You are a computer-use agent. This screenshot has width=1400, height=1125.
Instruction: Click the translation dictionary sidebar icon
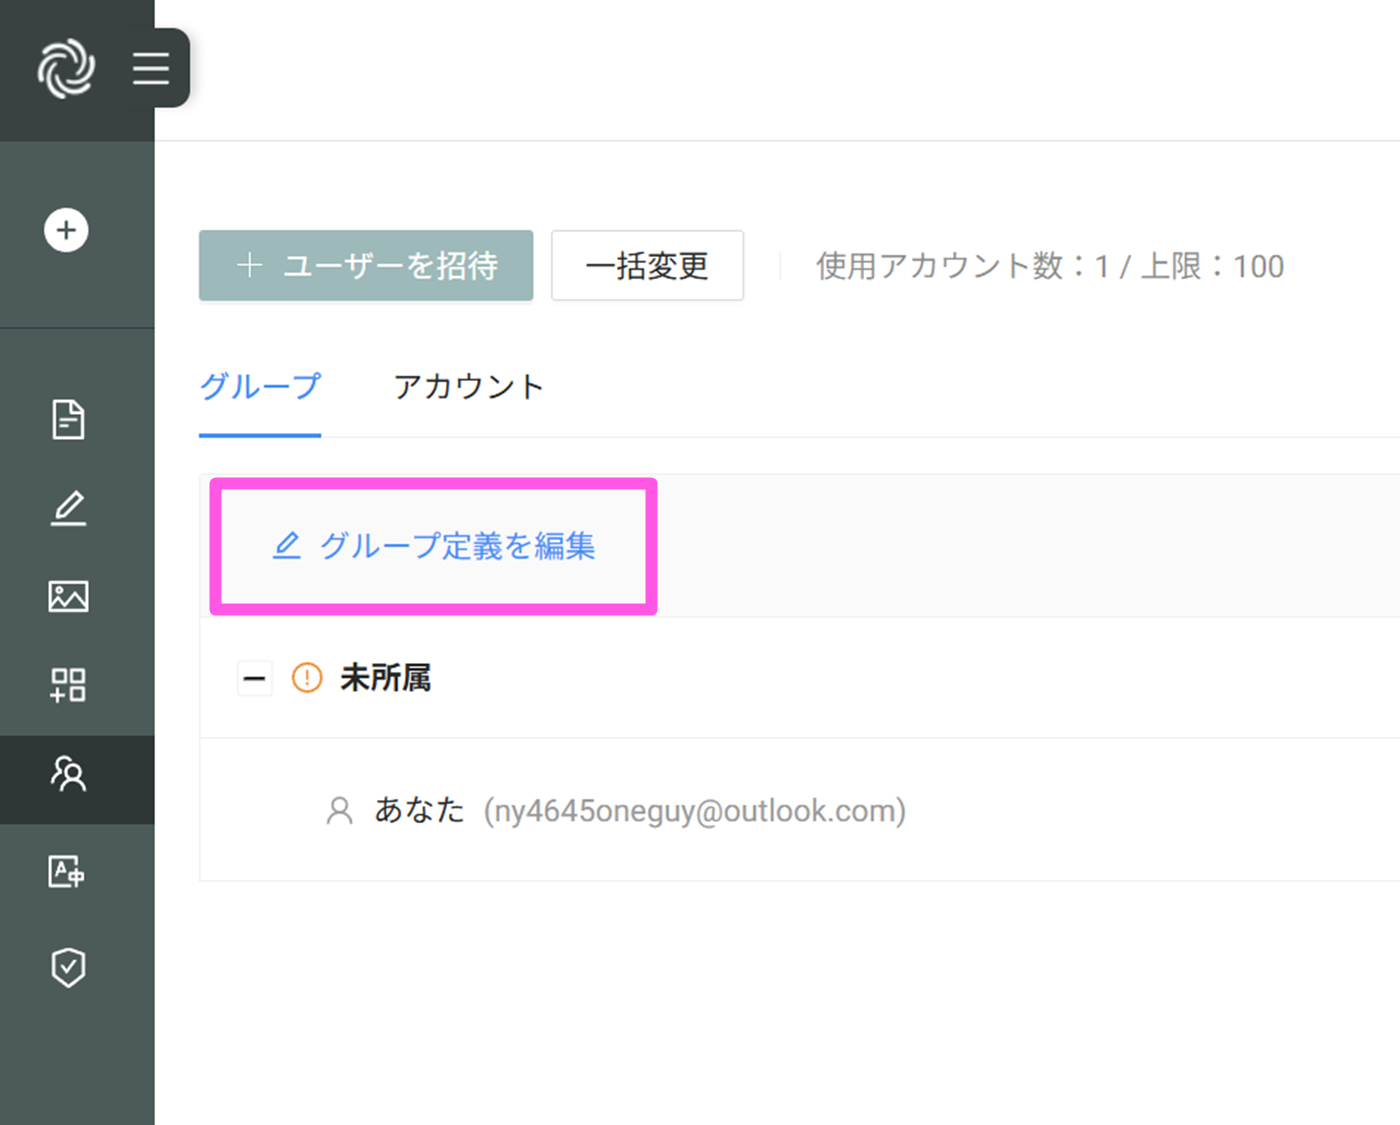click(x=68, y=871)
